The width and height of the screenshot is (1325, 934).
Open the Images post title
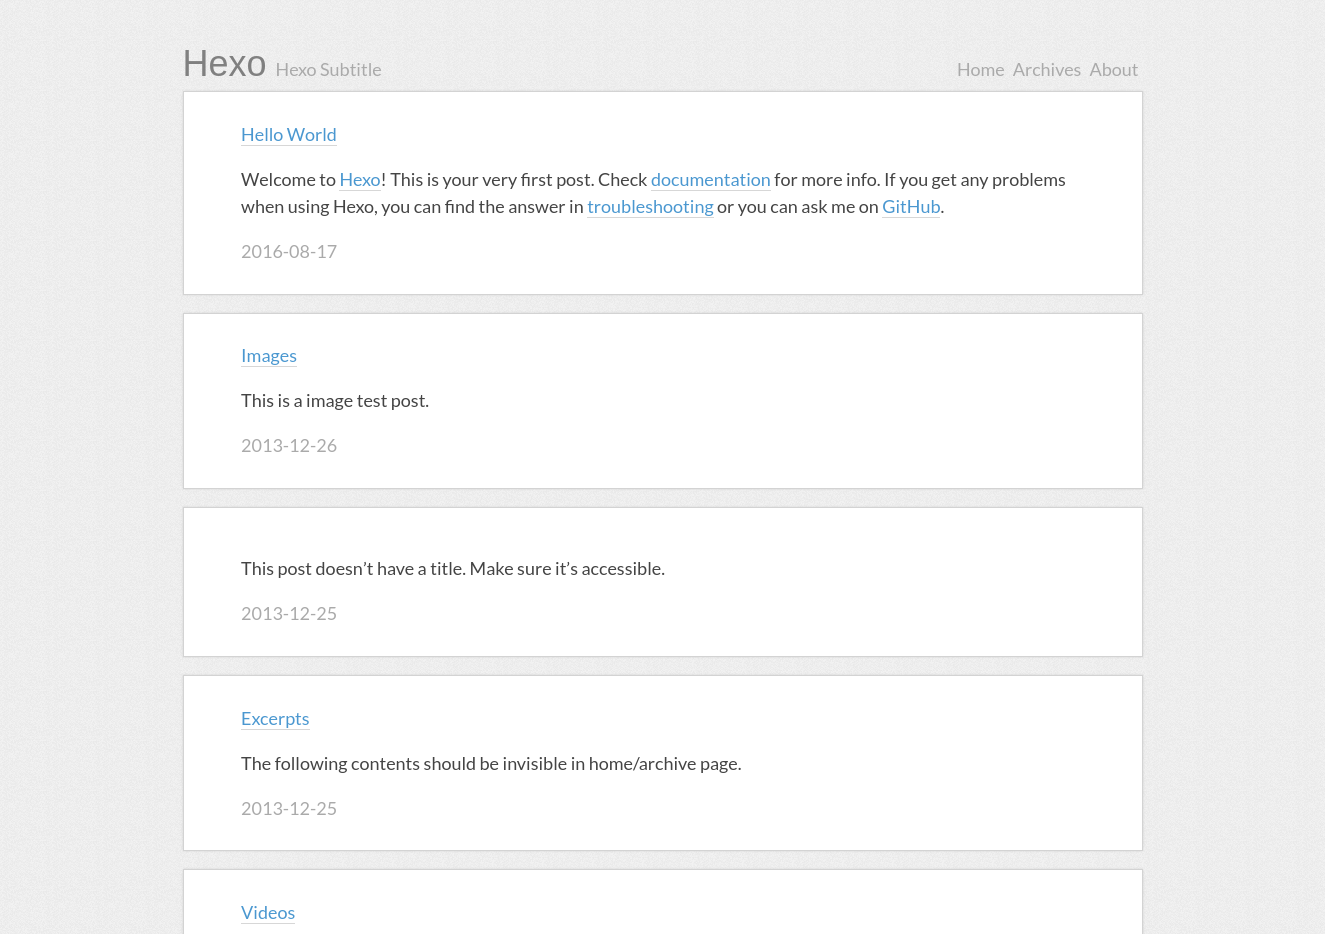click(x=268, y=356)
